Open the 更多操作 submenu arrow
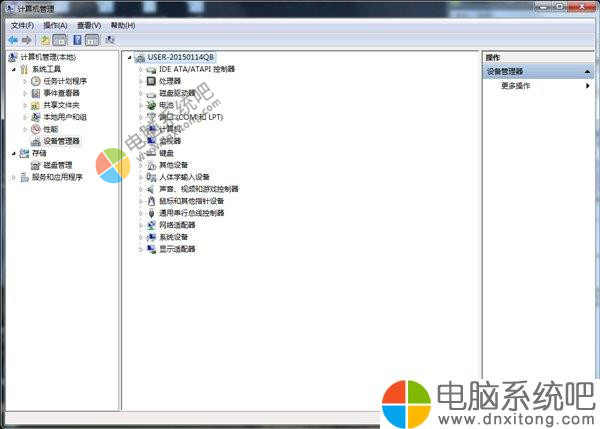Image resolution: width=600 pixels, height=429 pixels. (587, 86)
